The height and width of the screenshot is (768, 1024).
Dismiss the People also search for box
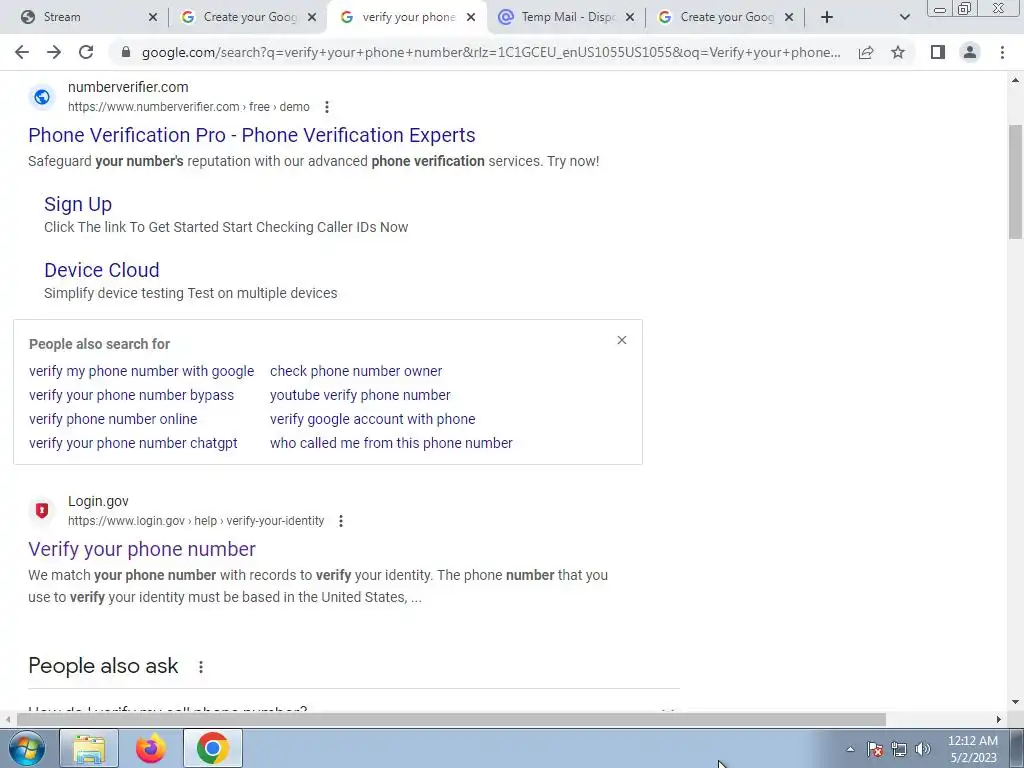tap(622, 340)
